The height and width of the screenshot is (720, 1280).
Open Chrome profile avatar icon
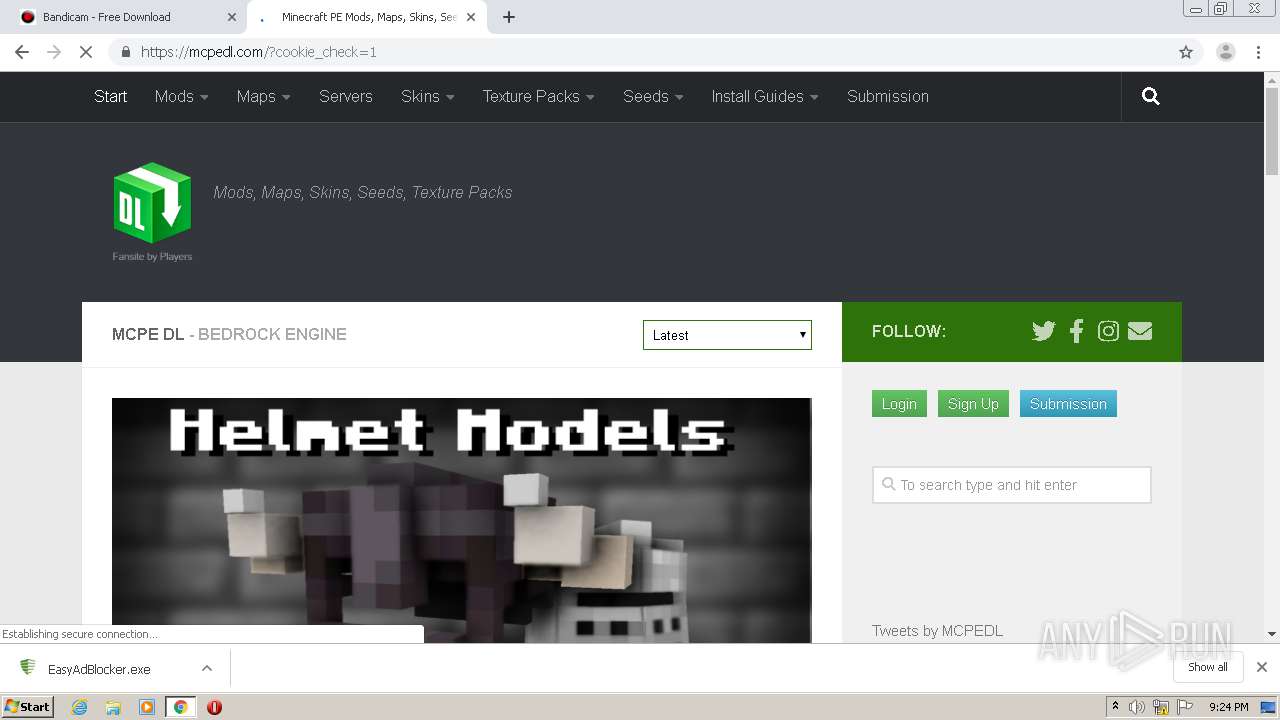(x=1226, y=52)
